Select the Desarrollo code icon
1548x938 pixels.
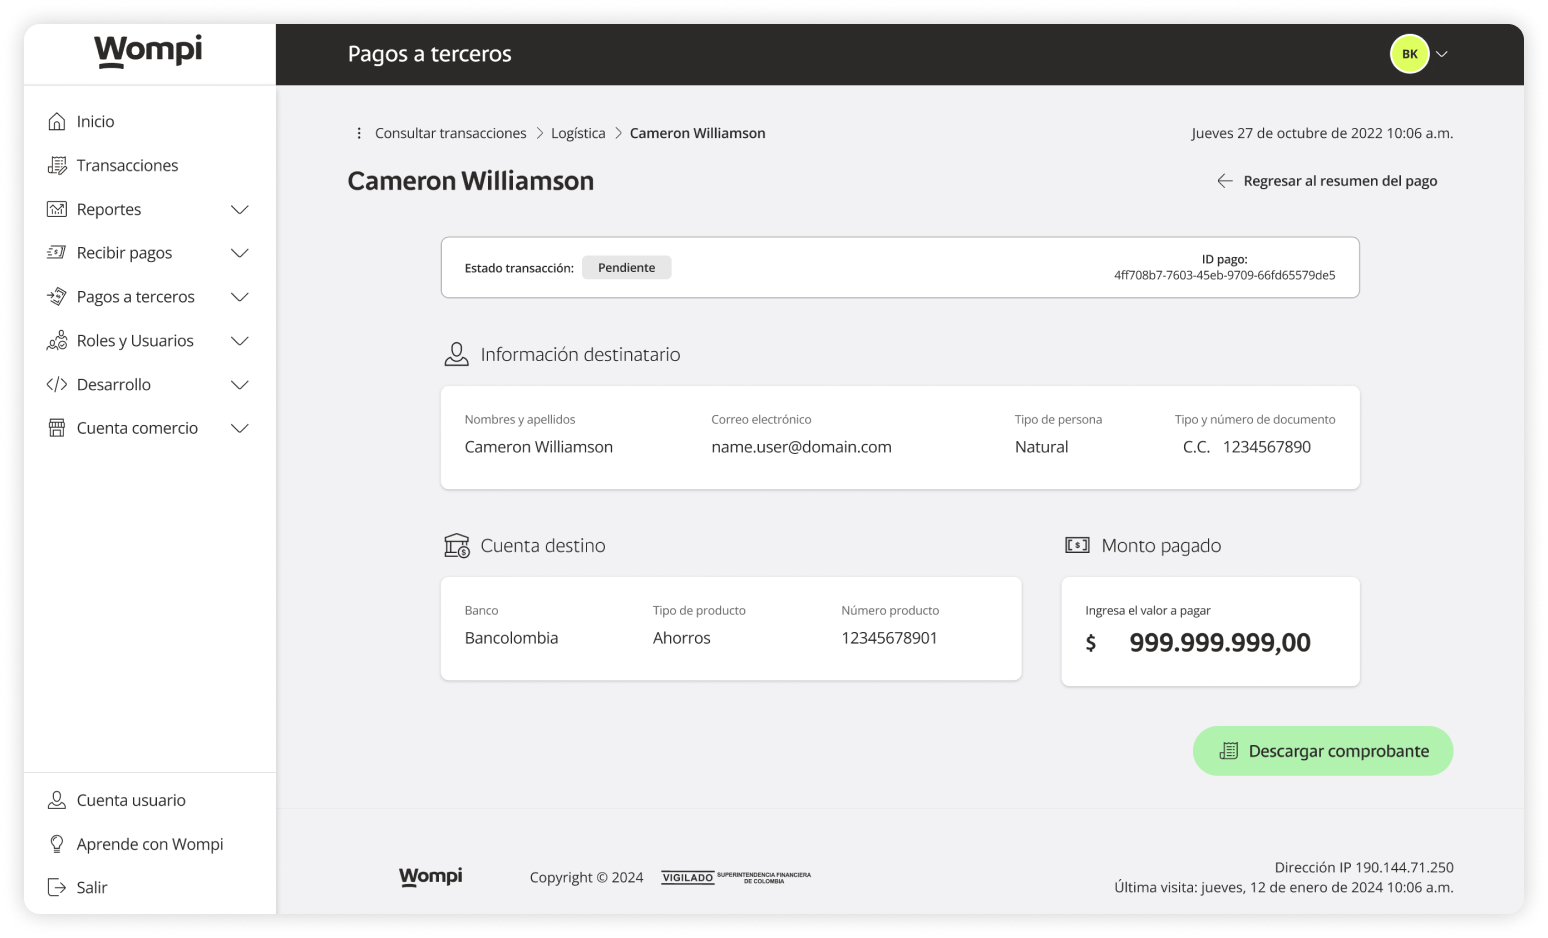59,384
